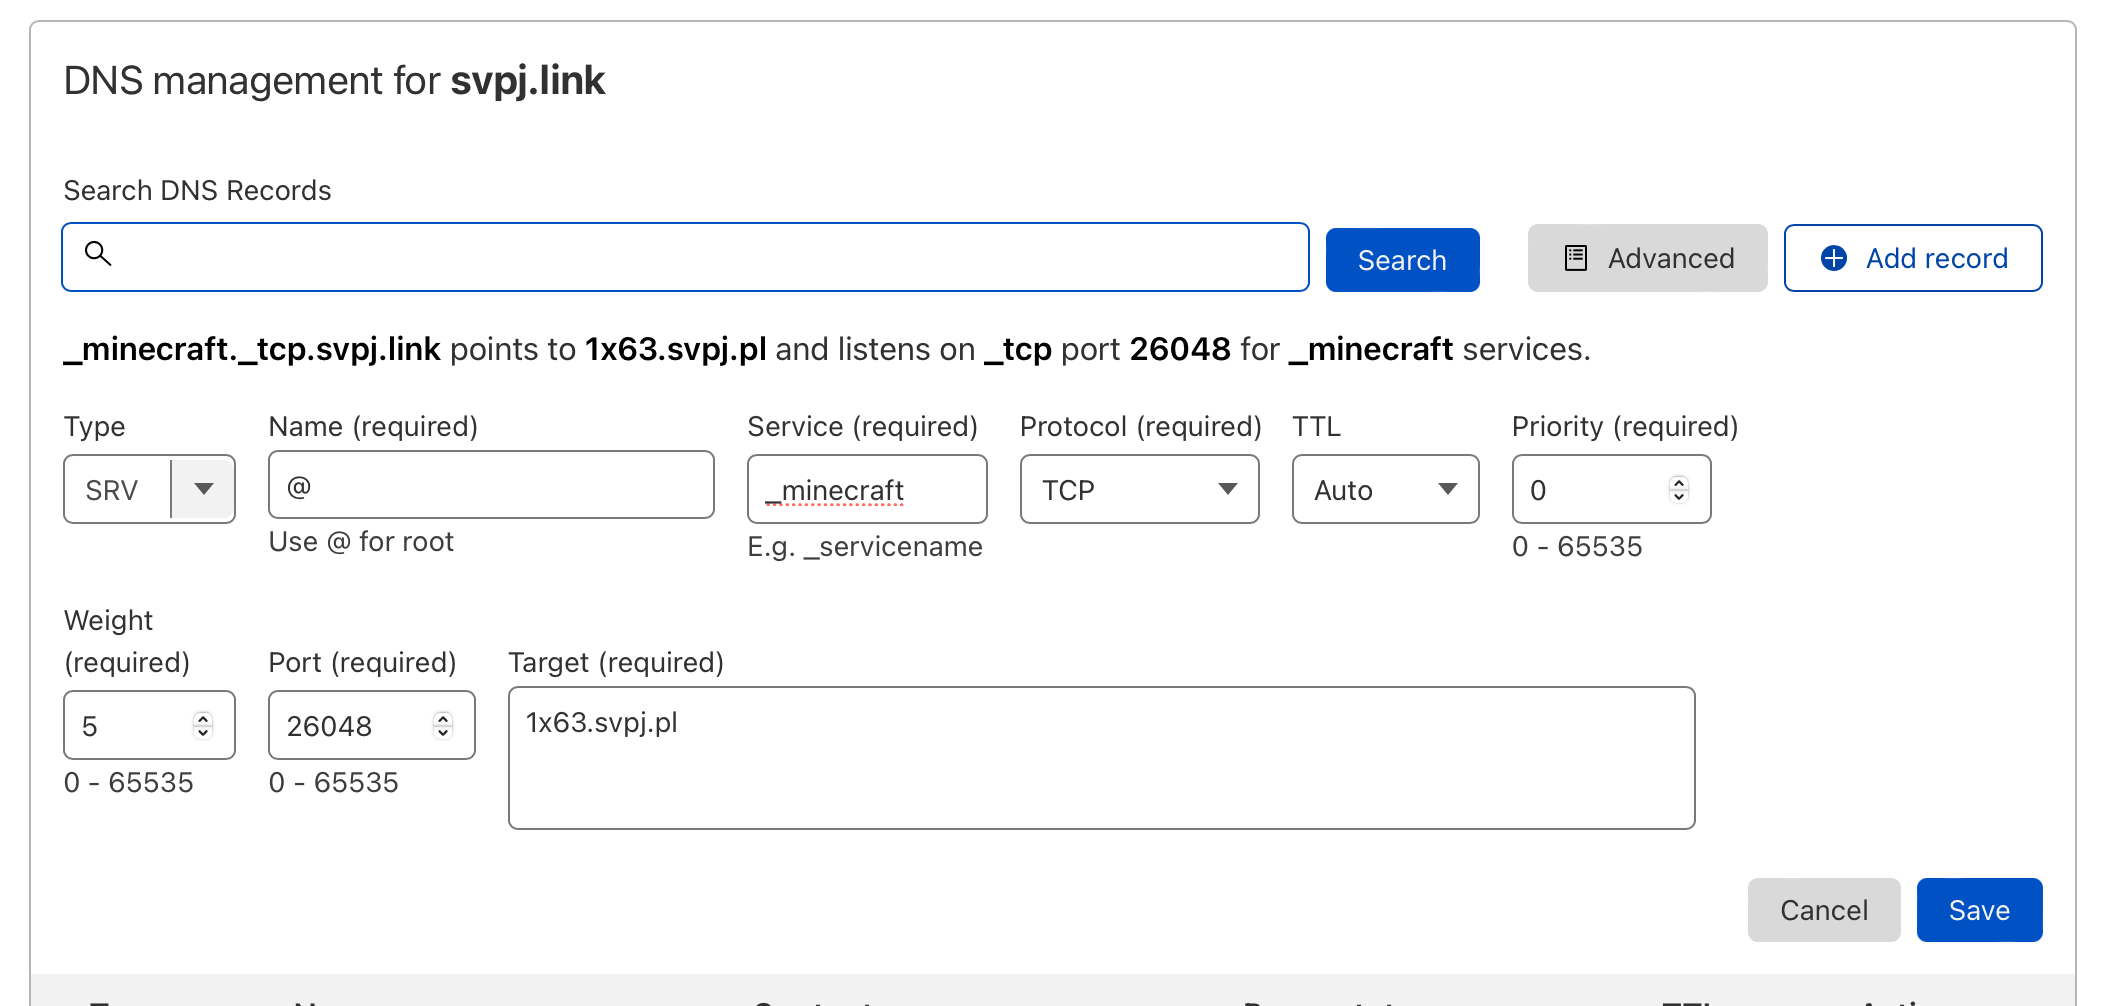Open the Protocol TCP dropdown
Screen dimensions: 2104x1006
point(1139,490)
